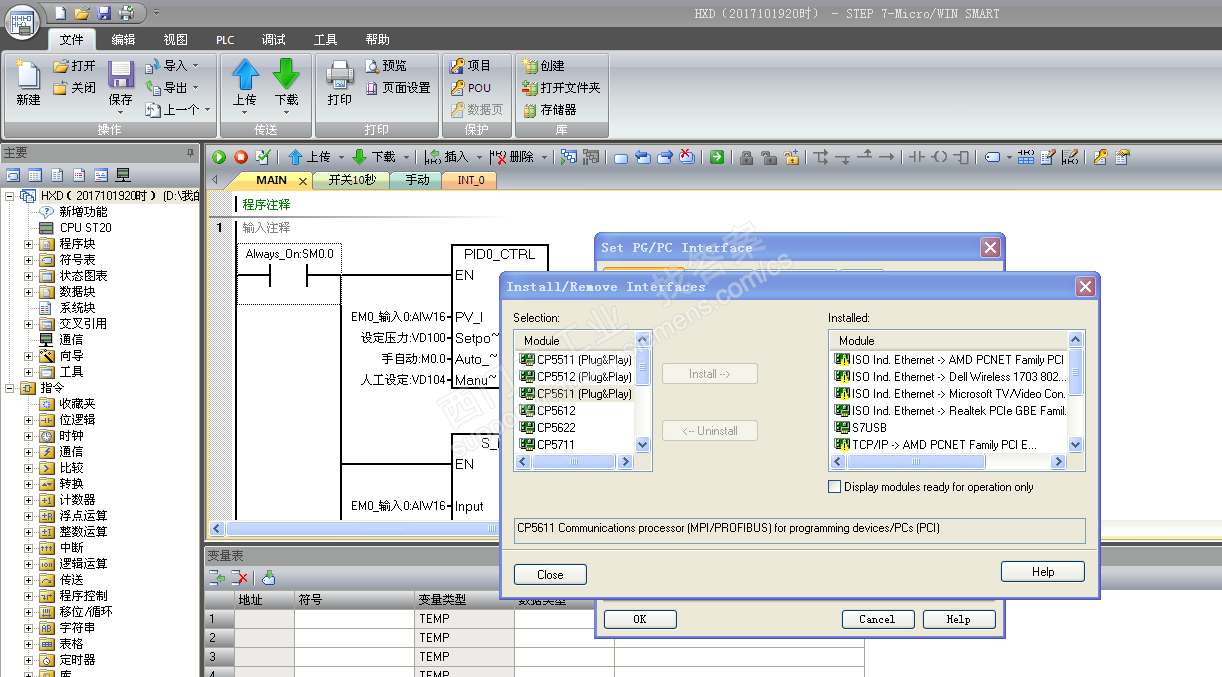Click the Compile icon in editor toolbar

point(263,157)
